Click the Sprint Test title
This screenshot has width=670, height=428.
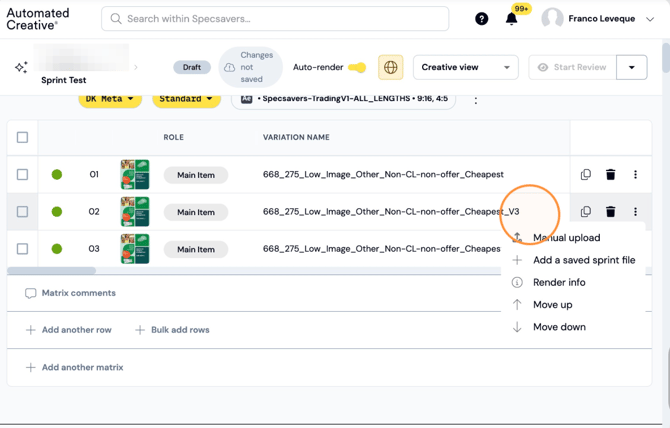(64, 80)
